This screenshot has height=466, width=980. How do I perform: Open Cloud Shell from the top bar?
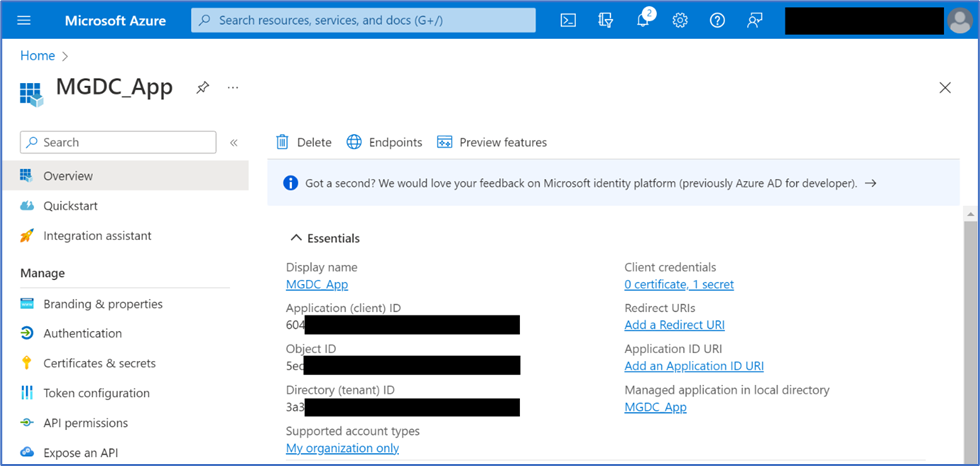click(568, 20)
